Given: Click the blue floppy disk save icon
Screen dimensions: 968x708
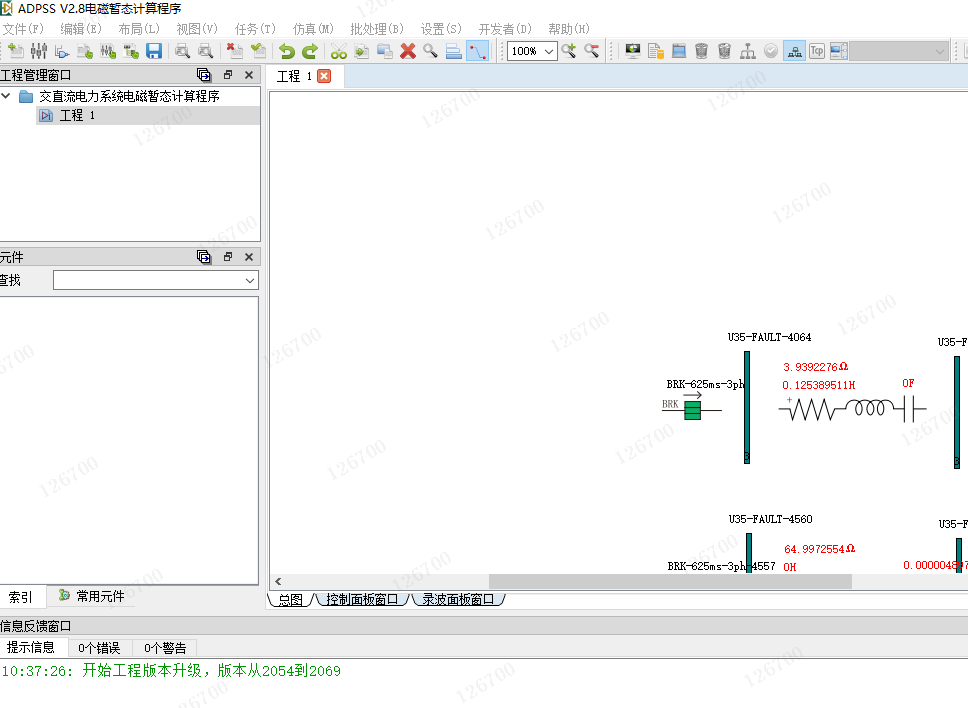Looking at the screenshot, I should point(154,51).
